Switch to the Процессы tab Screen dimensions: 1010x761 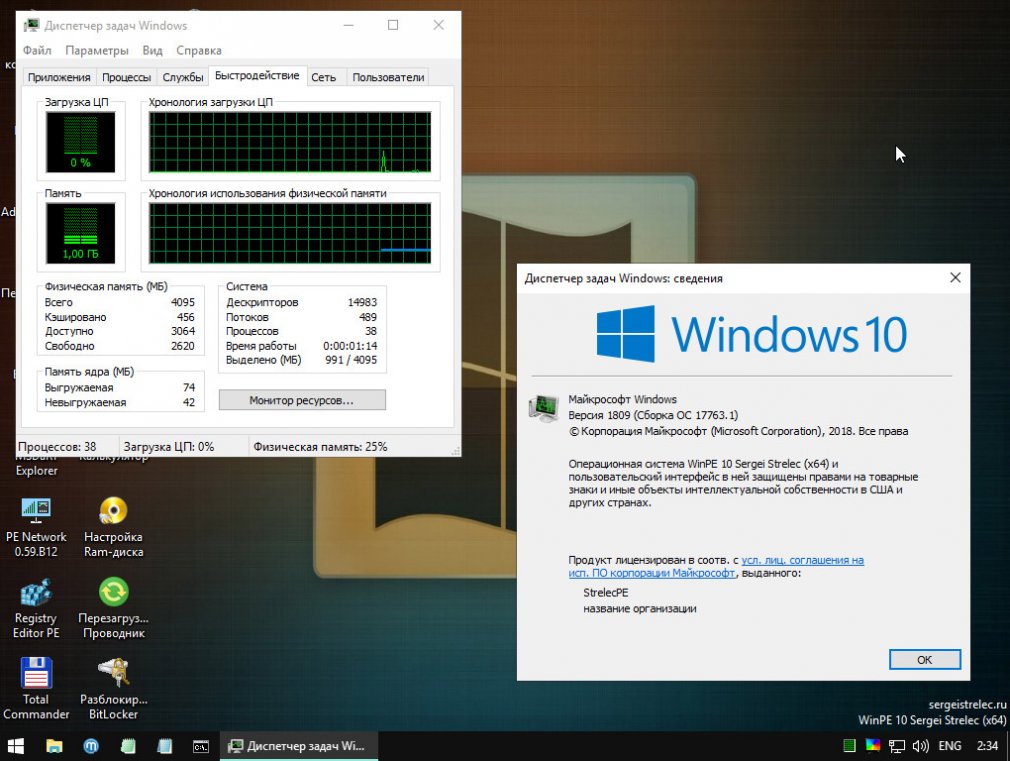[126, 77]
